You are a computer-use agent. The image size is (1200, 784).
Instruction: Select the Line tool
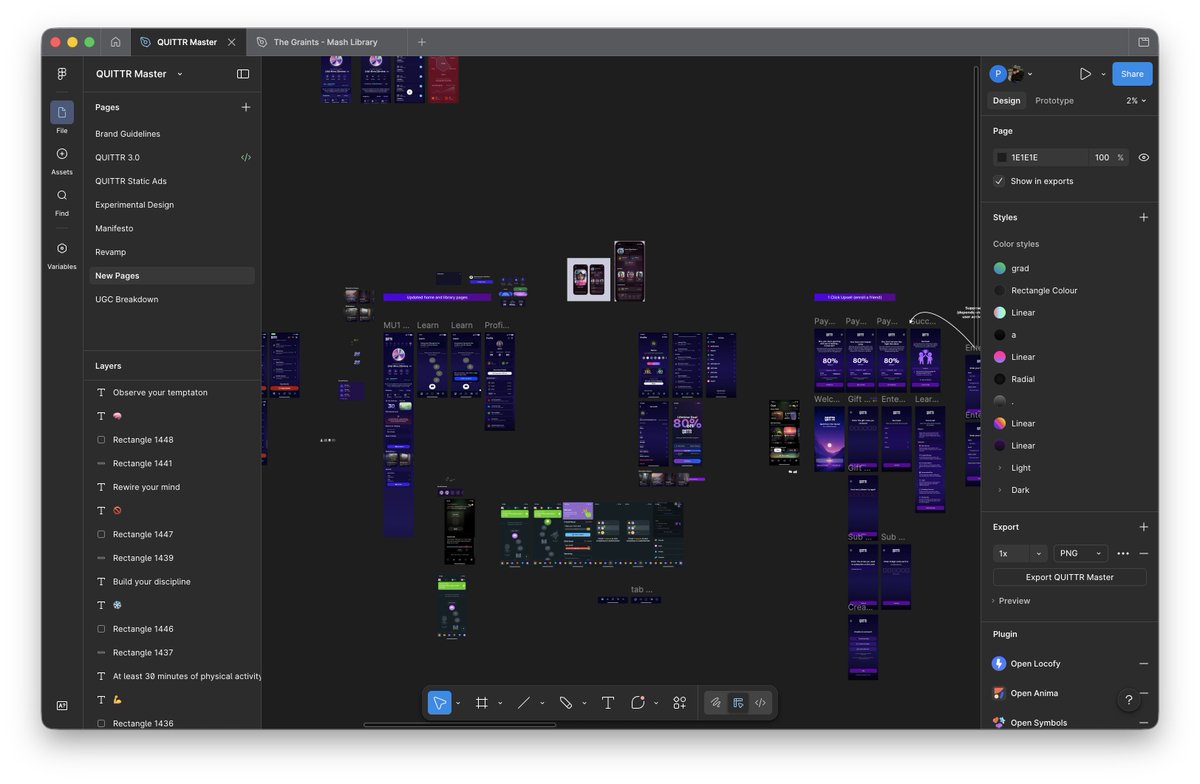[523, 703]
